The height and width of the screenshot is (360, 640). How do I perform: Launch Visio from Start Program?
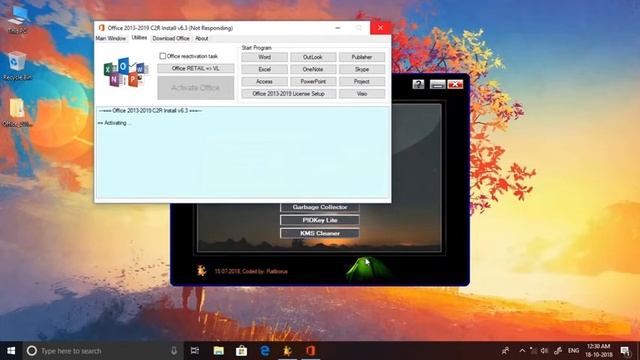(362, 94)
